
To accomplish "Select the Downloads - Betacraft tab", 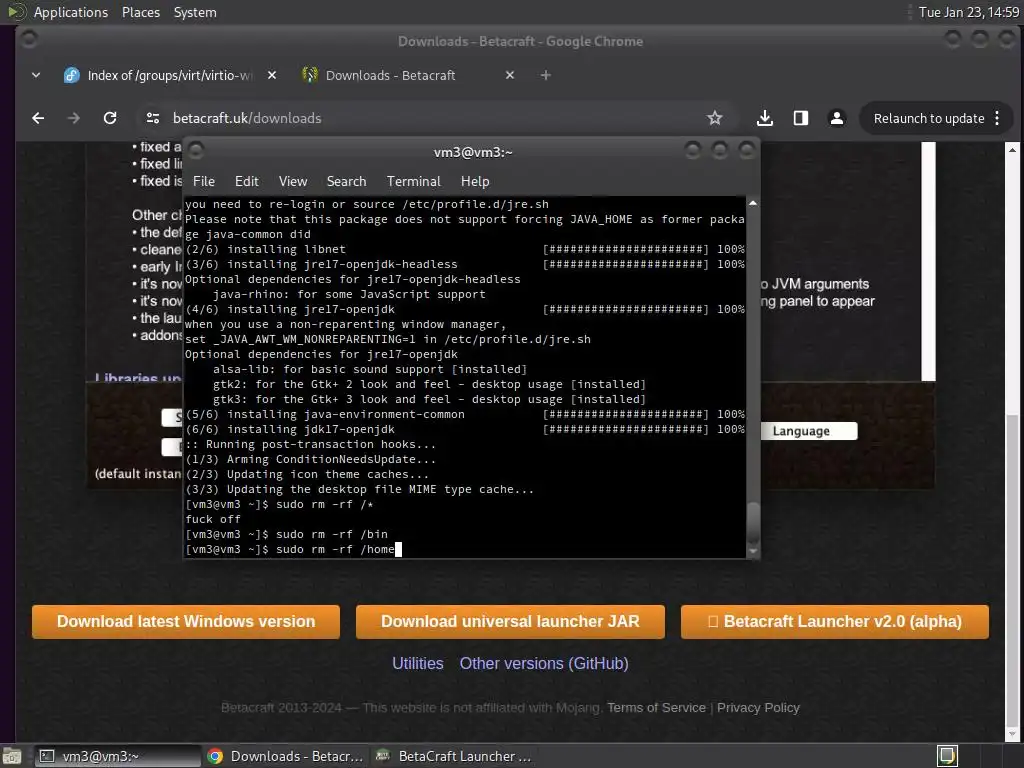I will [x=408, y=75].
